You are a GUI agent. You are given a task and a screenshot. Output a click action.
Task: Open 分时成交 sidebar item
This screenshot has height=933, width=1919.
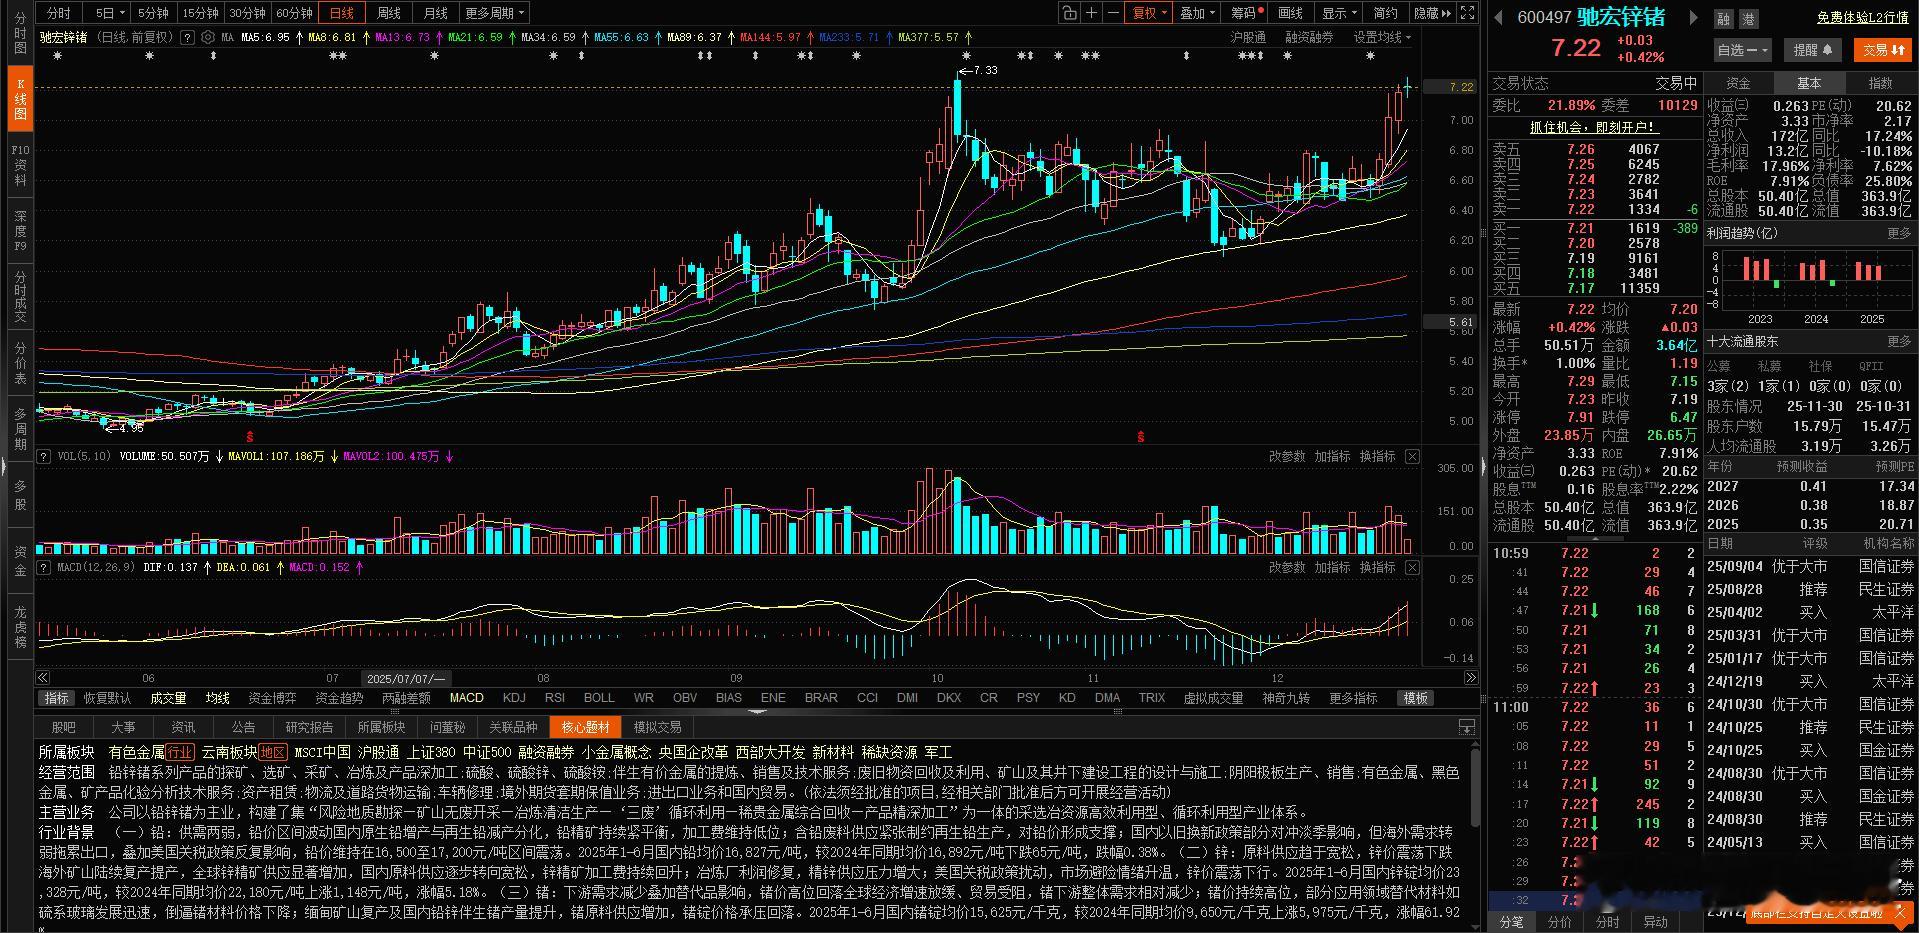click(x=20, y=296)
